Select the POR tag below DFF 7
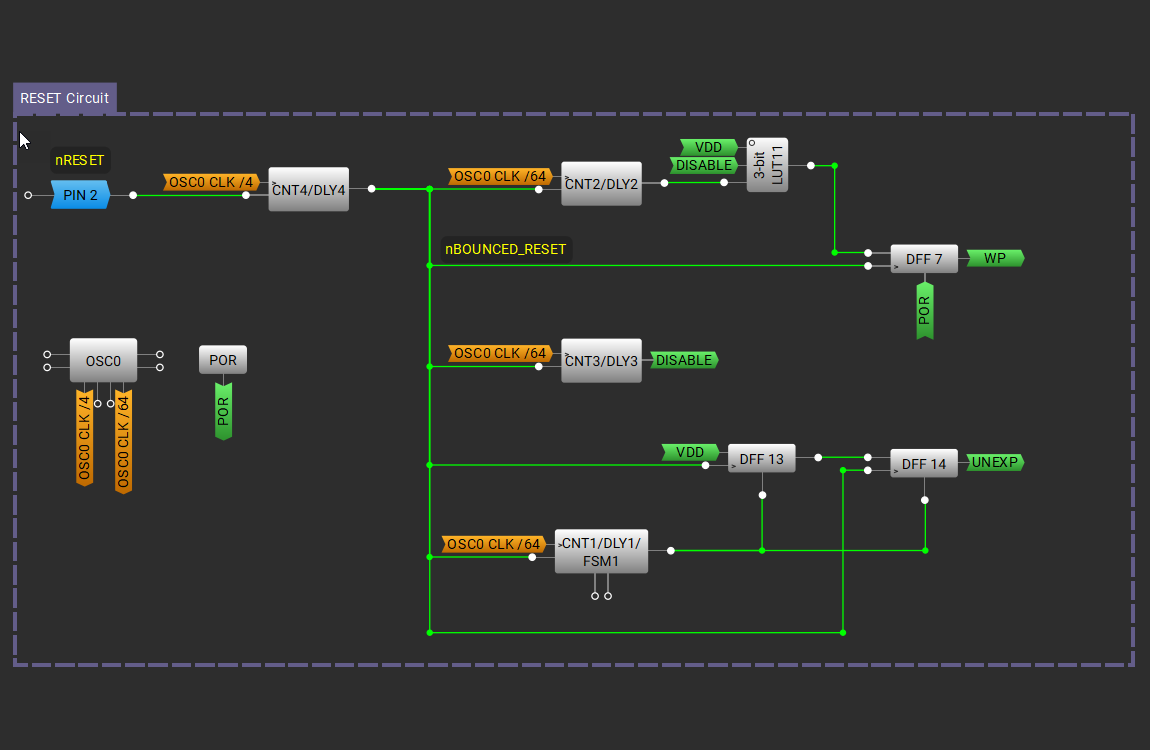Image resolution: width=1150 pixels, height=750 pixels. coord(925,310)
